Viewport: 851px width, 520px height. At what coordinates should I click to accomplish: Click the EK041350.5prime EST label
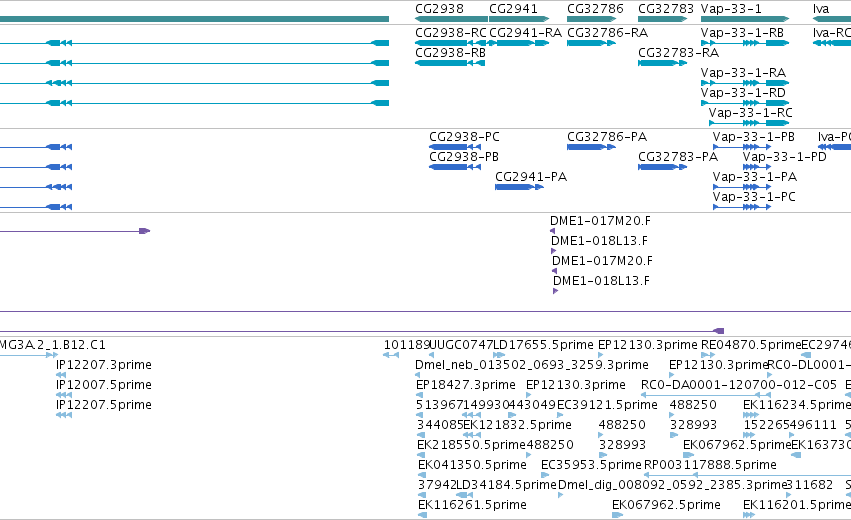pyautogui.click(x=472, y=465)
